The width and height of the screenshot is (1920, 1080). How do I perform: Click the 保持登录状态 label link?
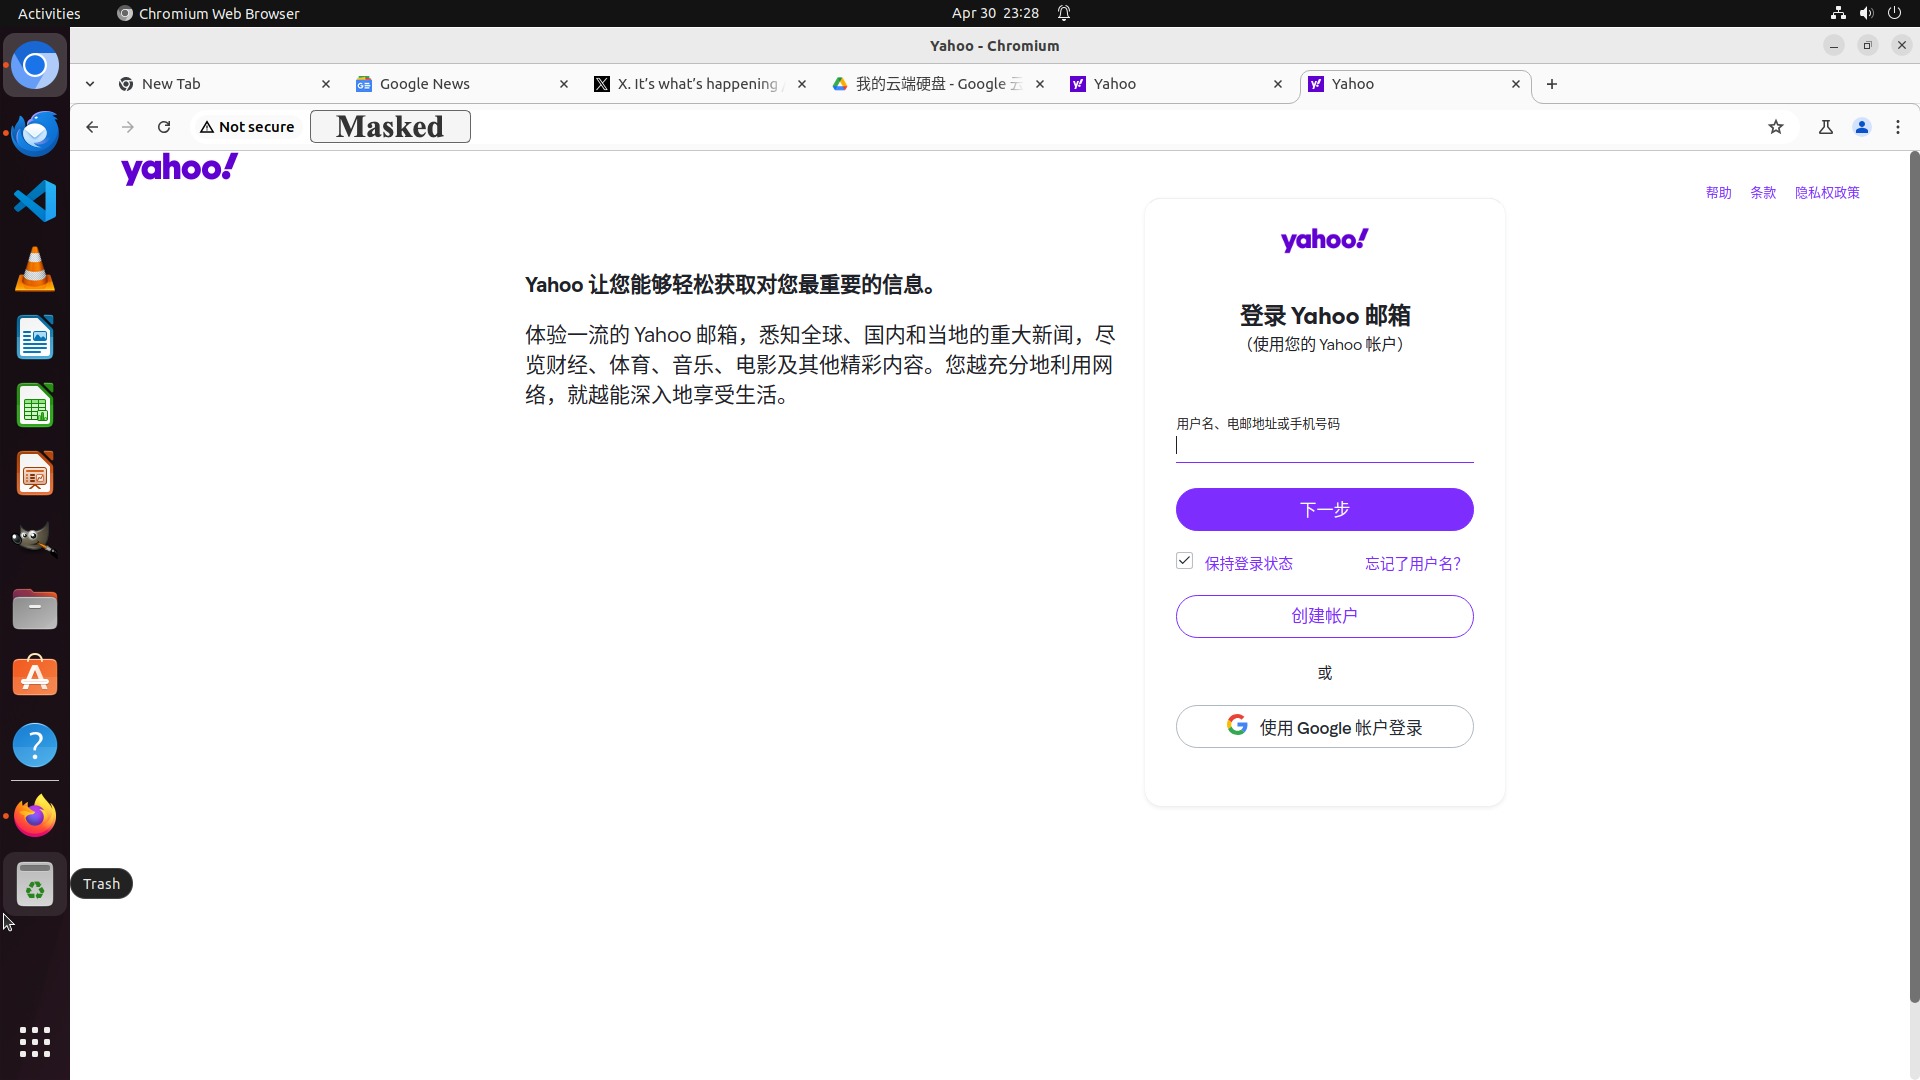click(1249, 564)
